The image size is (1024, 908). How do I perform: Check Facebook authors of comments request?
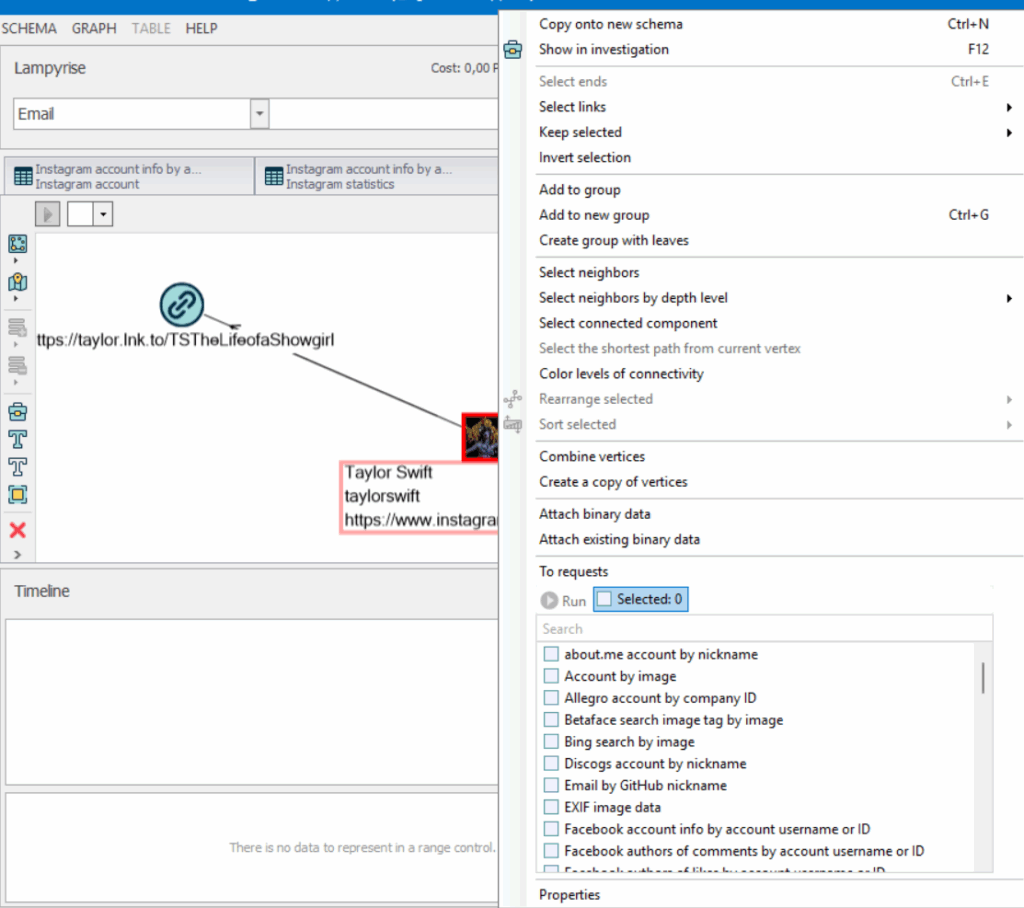[551, 851]
